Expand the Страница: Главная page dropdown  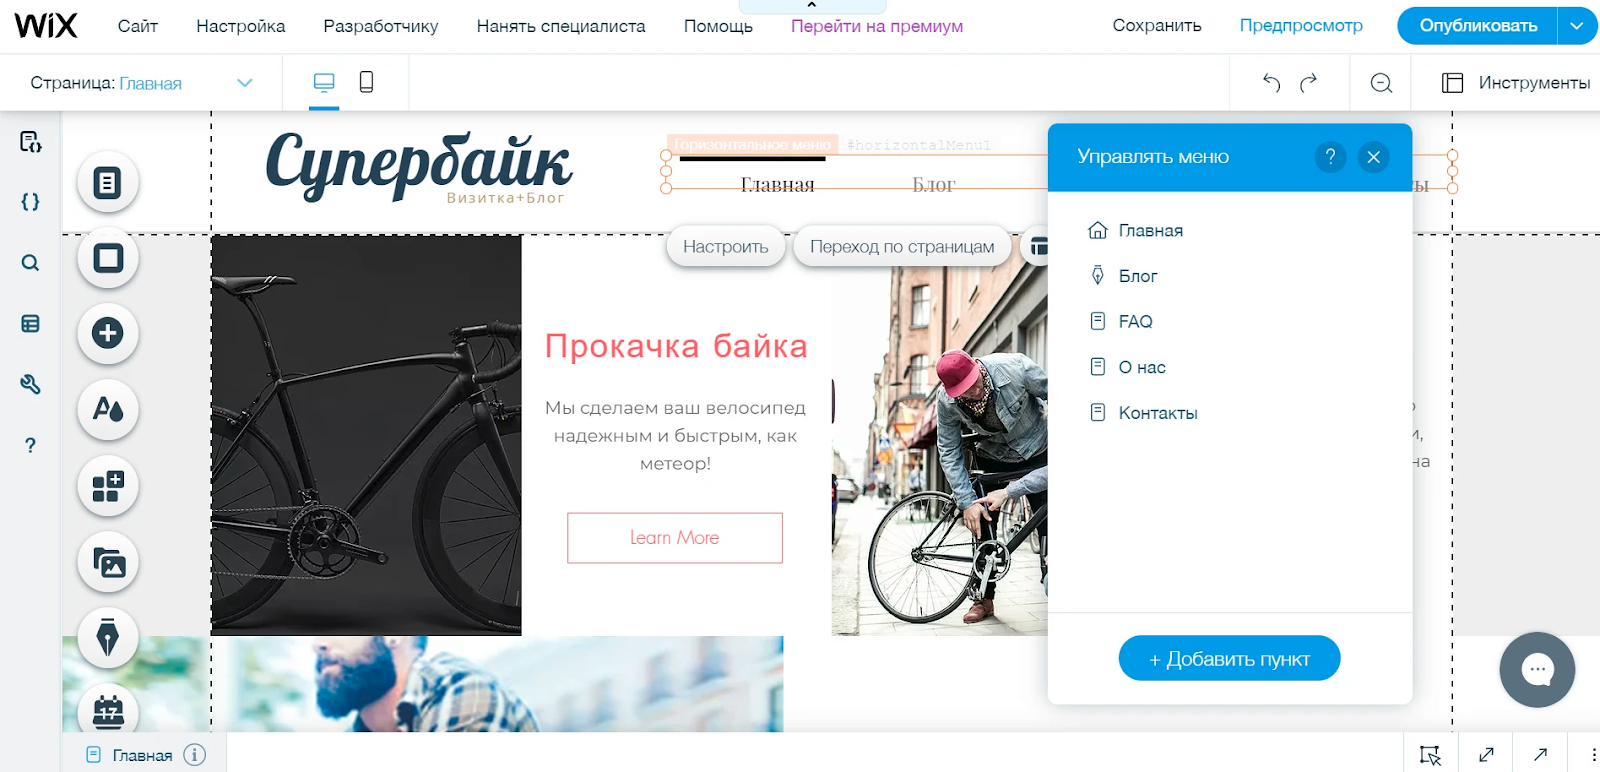[x=245, y=83]
